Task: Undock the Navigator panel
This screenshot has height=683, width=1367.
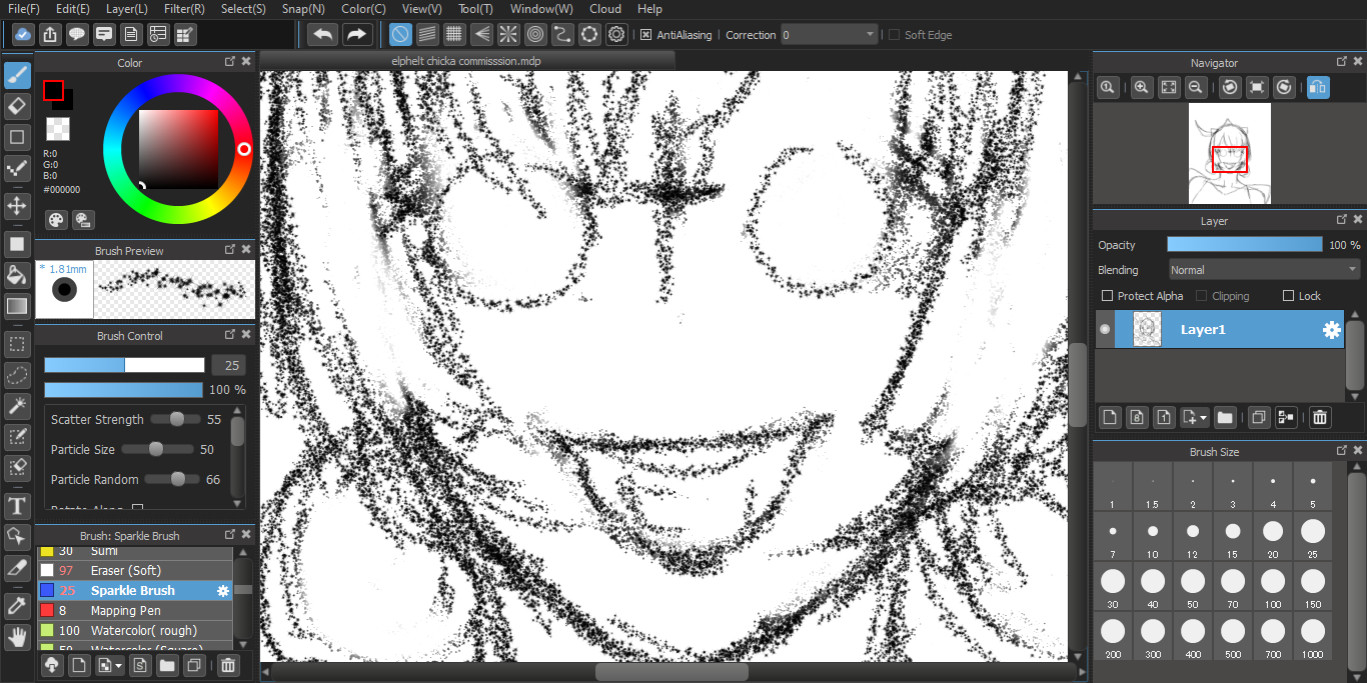Action: pos(1342,62)
